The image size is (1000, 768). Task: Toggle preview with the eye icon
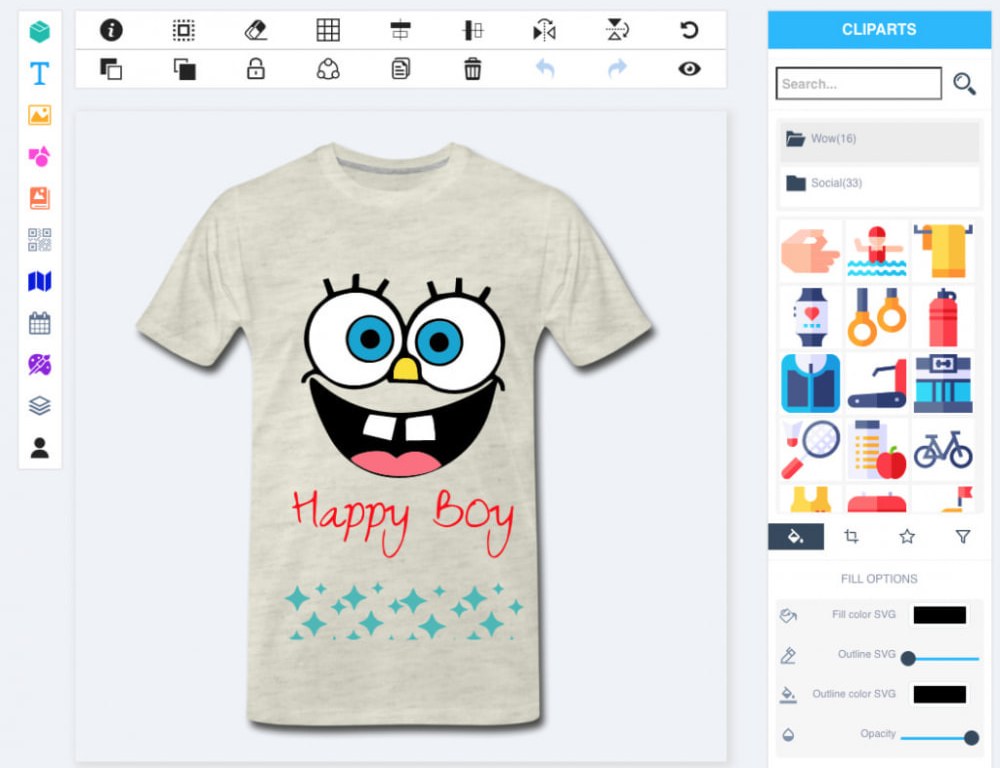(689, 69)
